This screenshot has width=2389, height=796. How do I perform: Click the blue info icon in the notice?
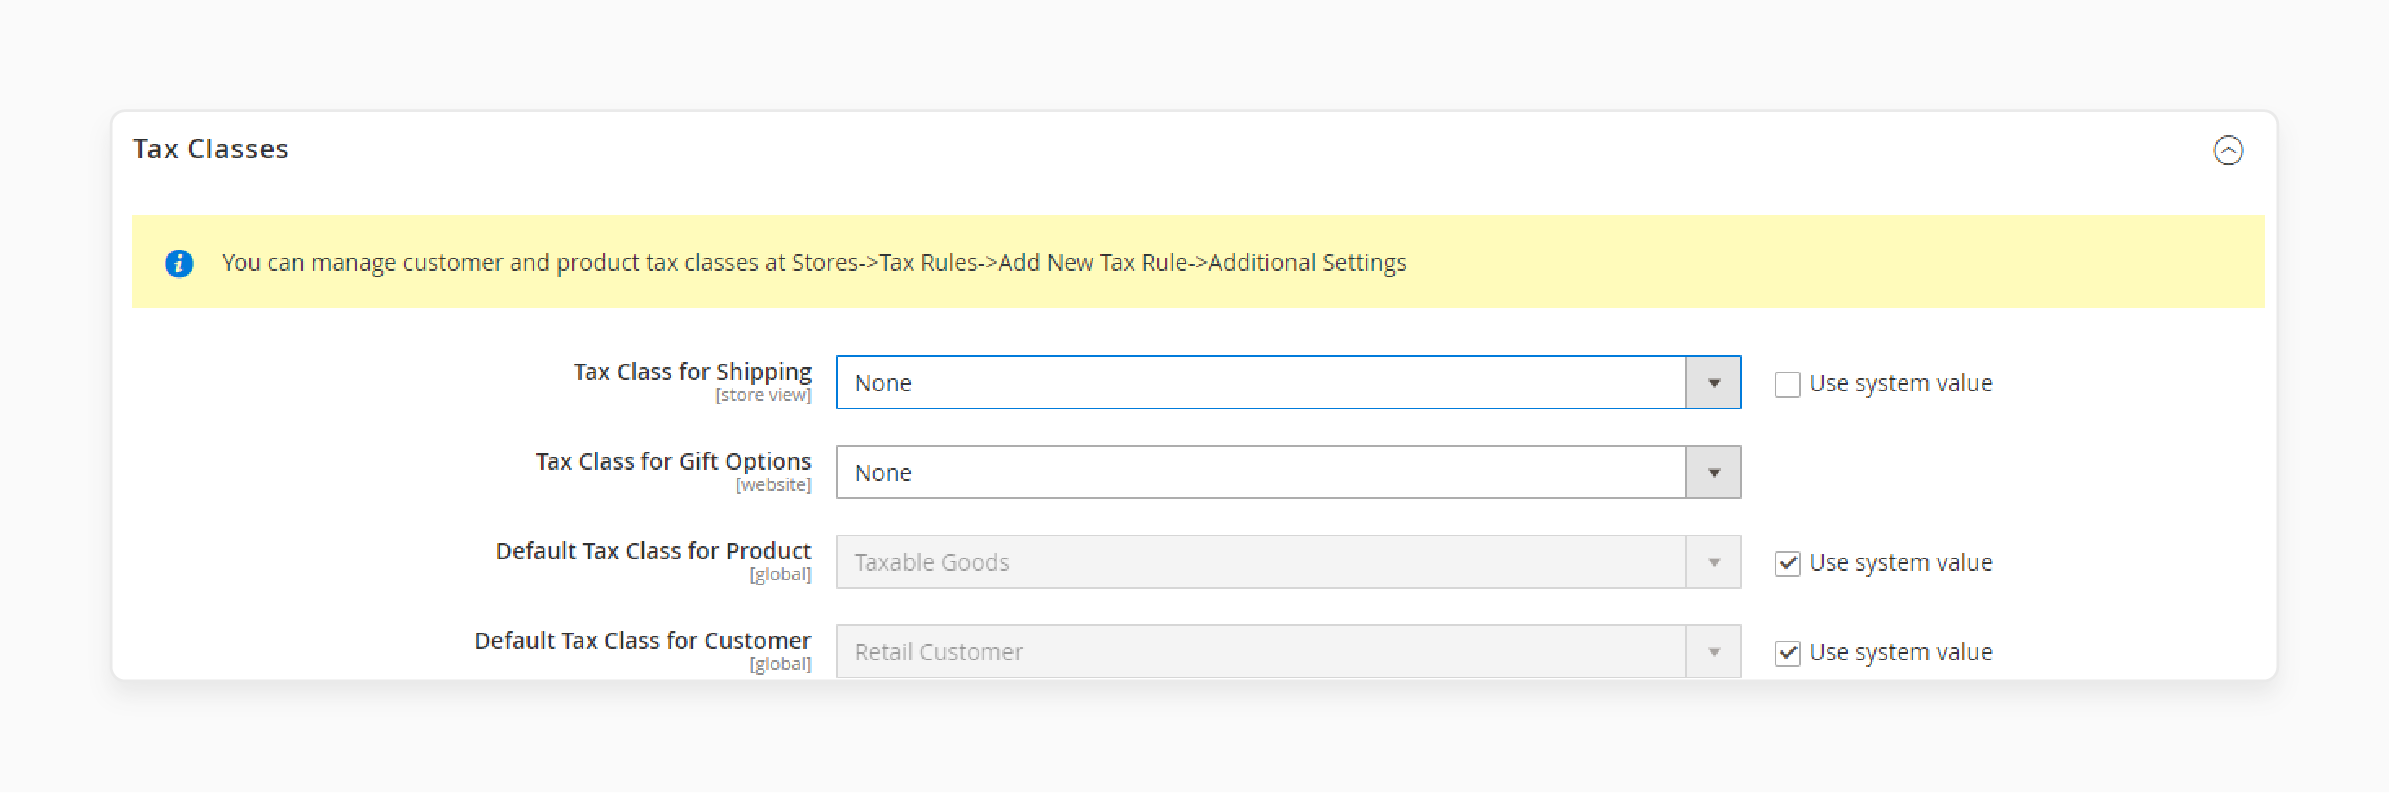point(179,263)
